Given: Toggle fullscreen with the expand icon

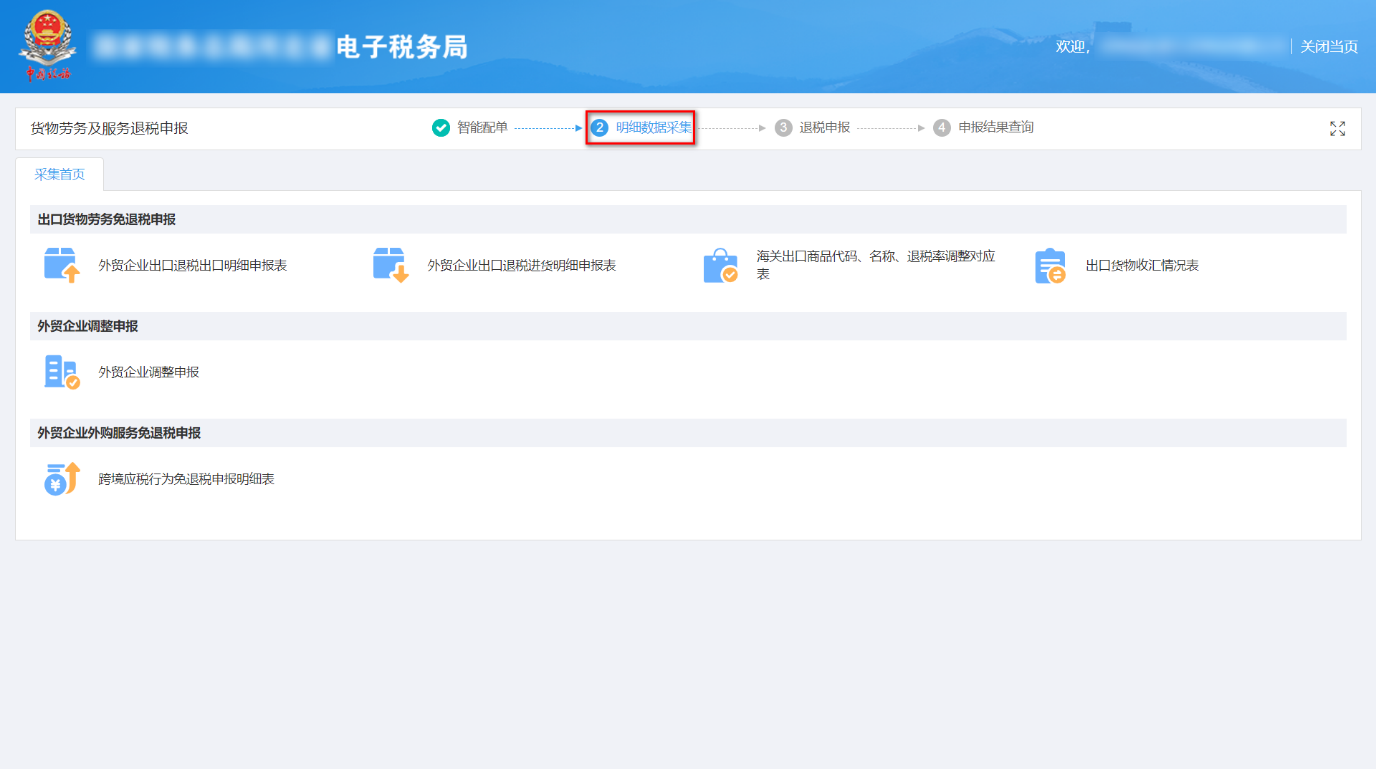Looking at the screenshot, I should click(x=1338, y=128).
